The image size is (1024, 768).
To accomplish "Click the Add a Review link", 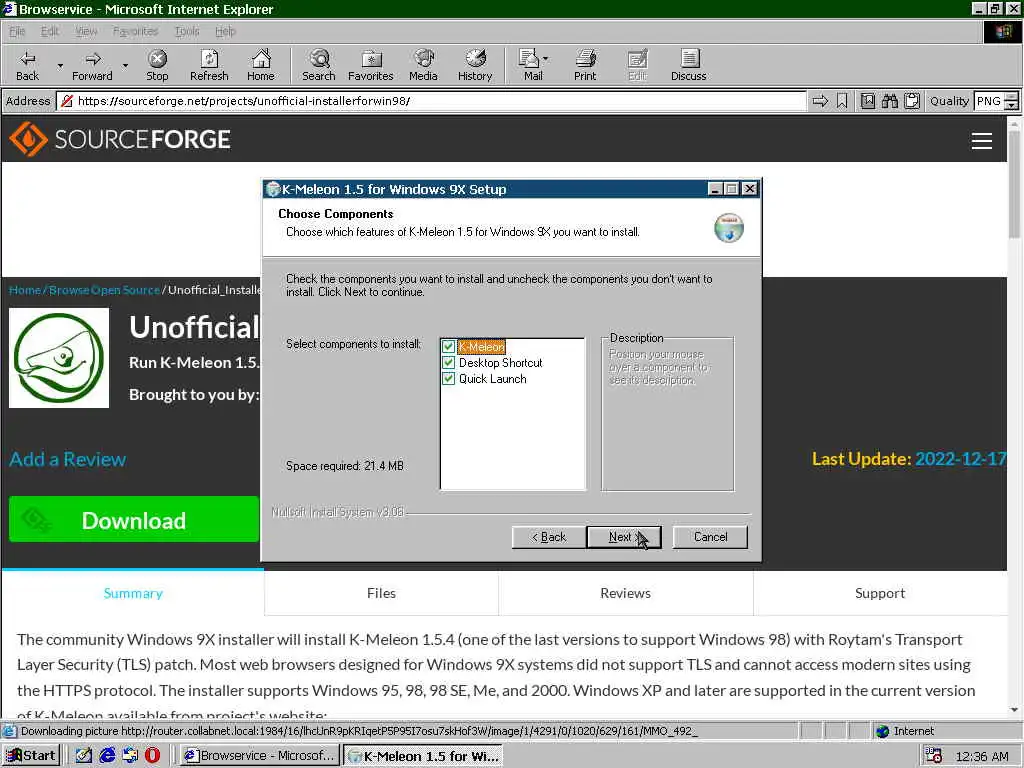I will point(67,459).
